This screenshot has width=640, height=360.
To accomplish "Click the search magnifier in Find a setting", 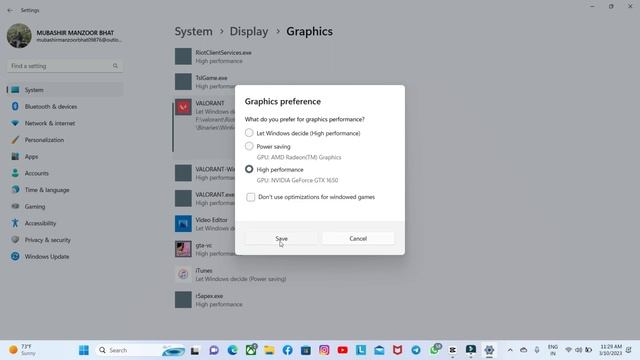I will point(115,66).
